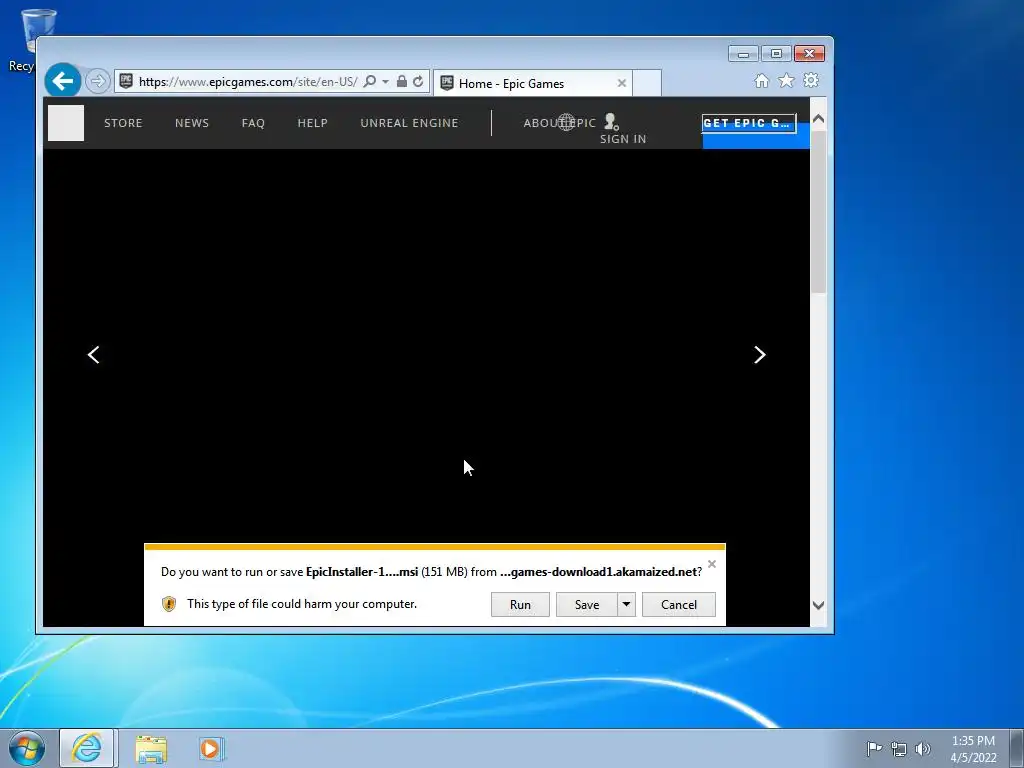Click the GET EPIC GAMES button
The width and height of the screenshot is (1024, 768).
(x=749, y=123)
